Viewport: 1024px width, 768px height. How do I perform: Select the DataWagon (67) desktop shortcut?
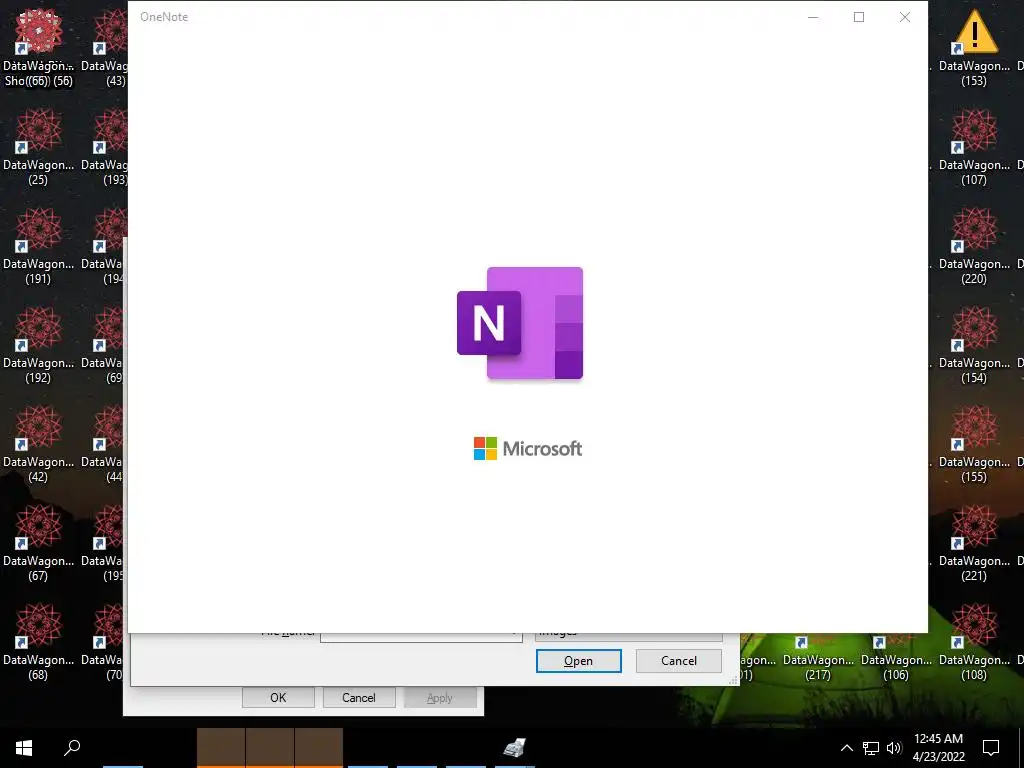tap(38, 543)
